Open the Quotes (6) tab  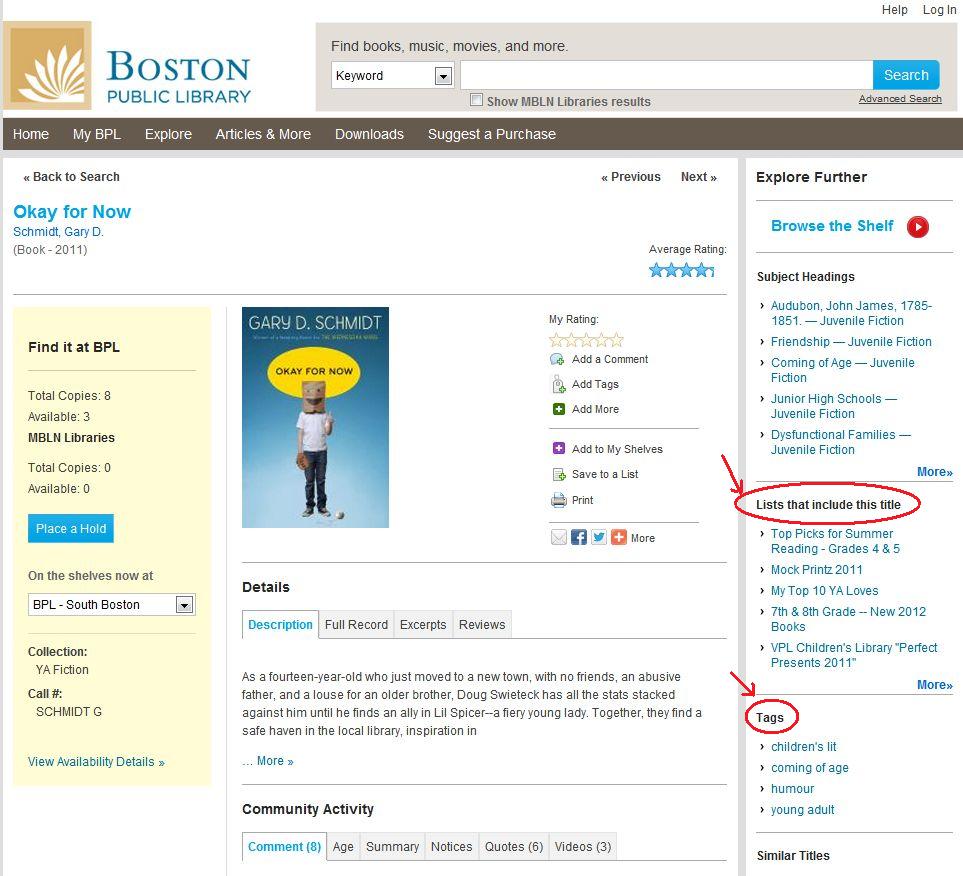pos(514,847)
